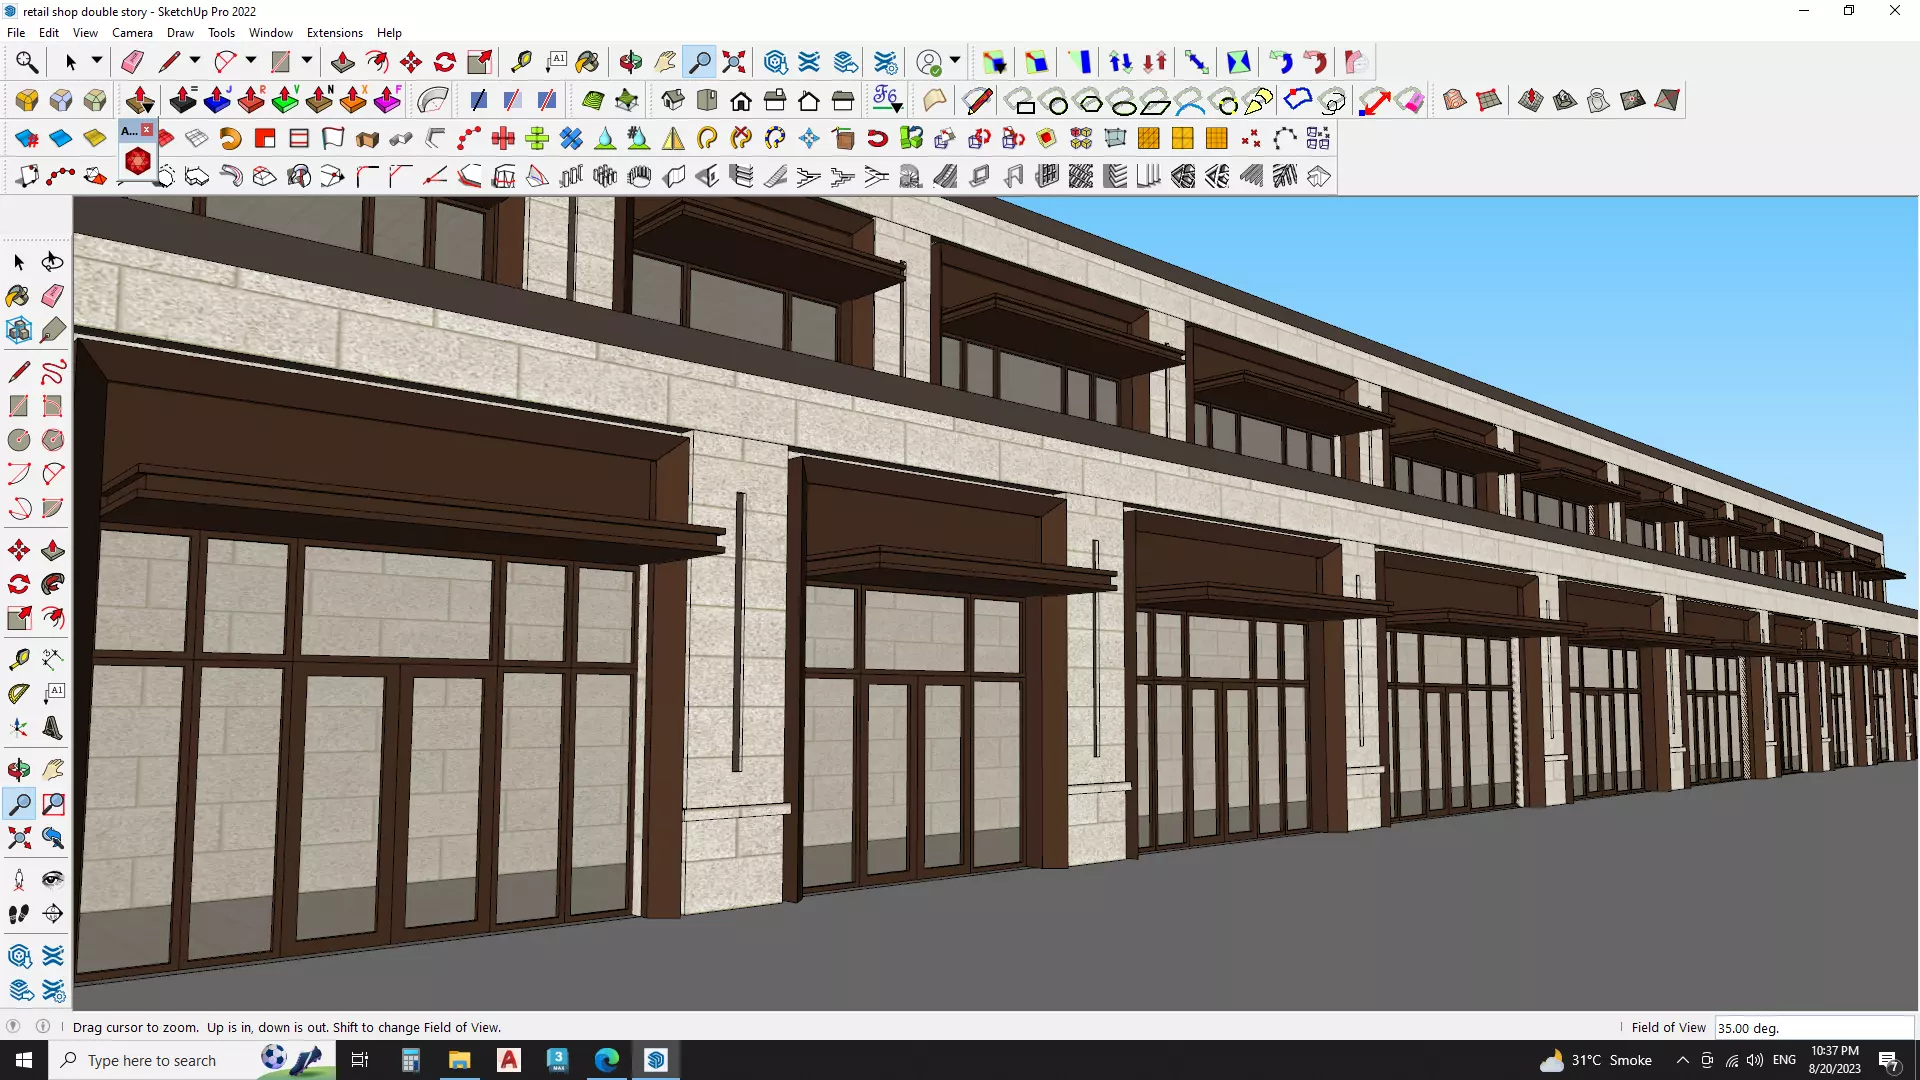Open the Extensions menu
This screenshot has width=1920, height=1080.
click(x=334, y=33)
